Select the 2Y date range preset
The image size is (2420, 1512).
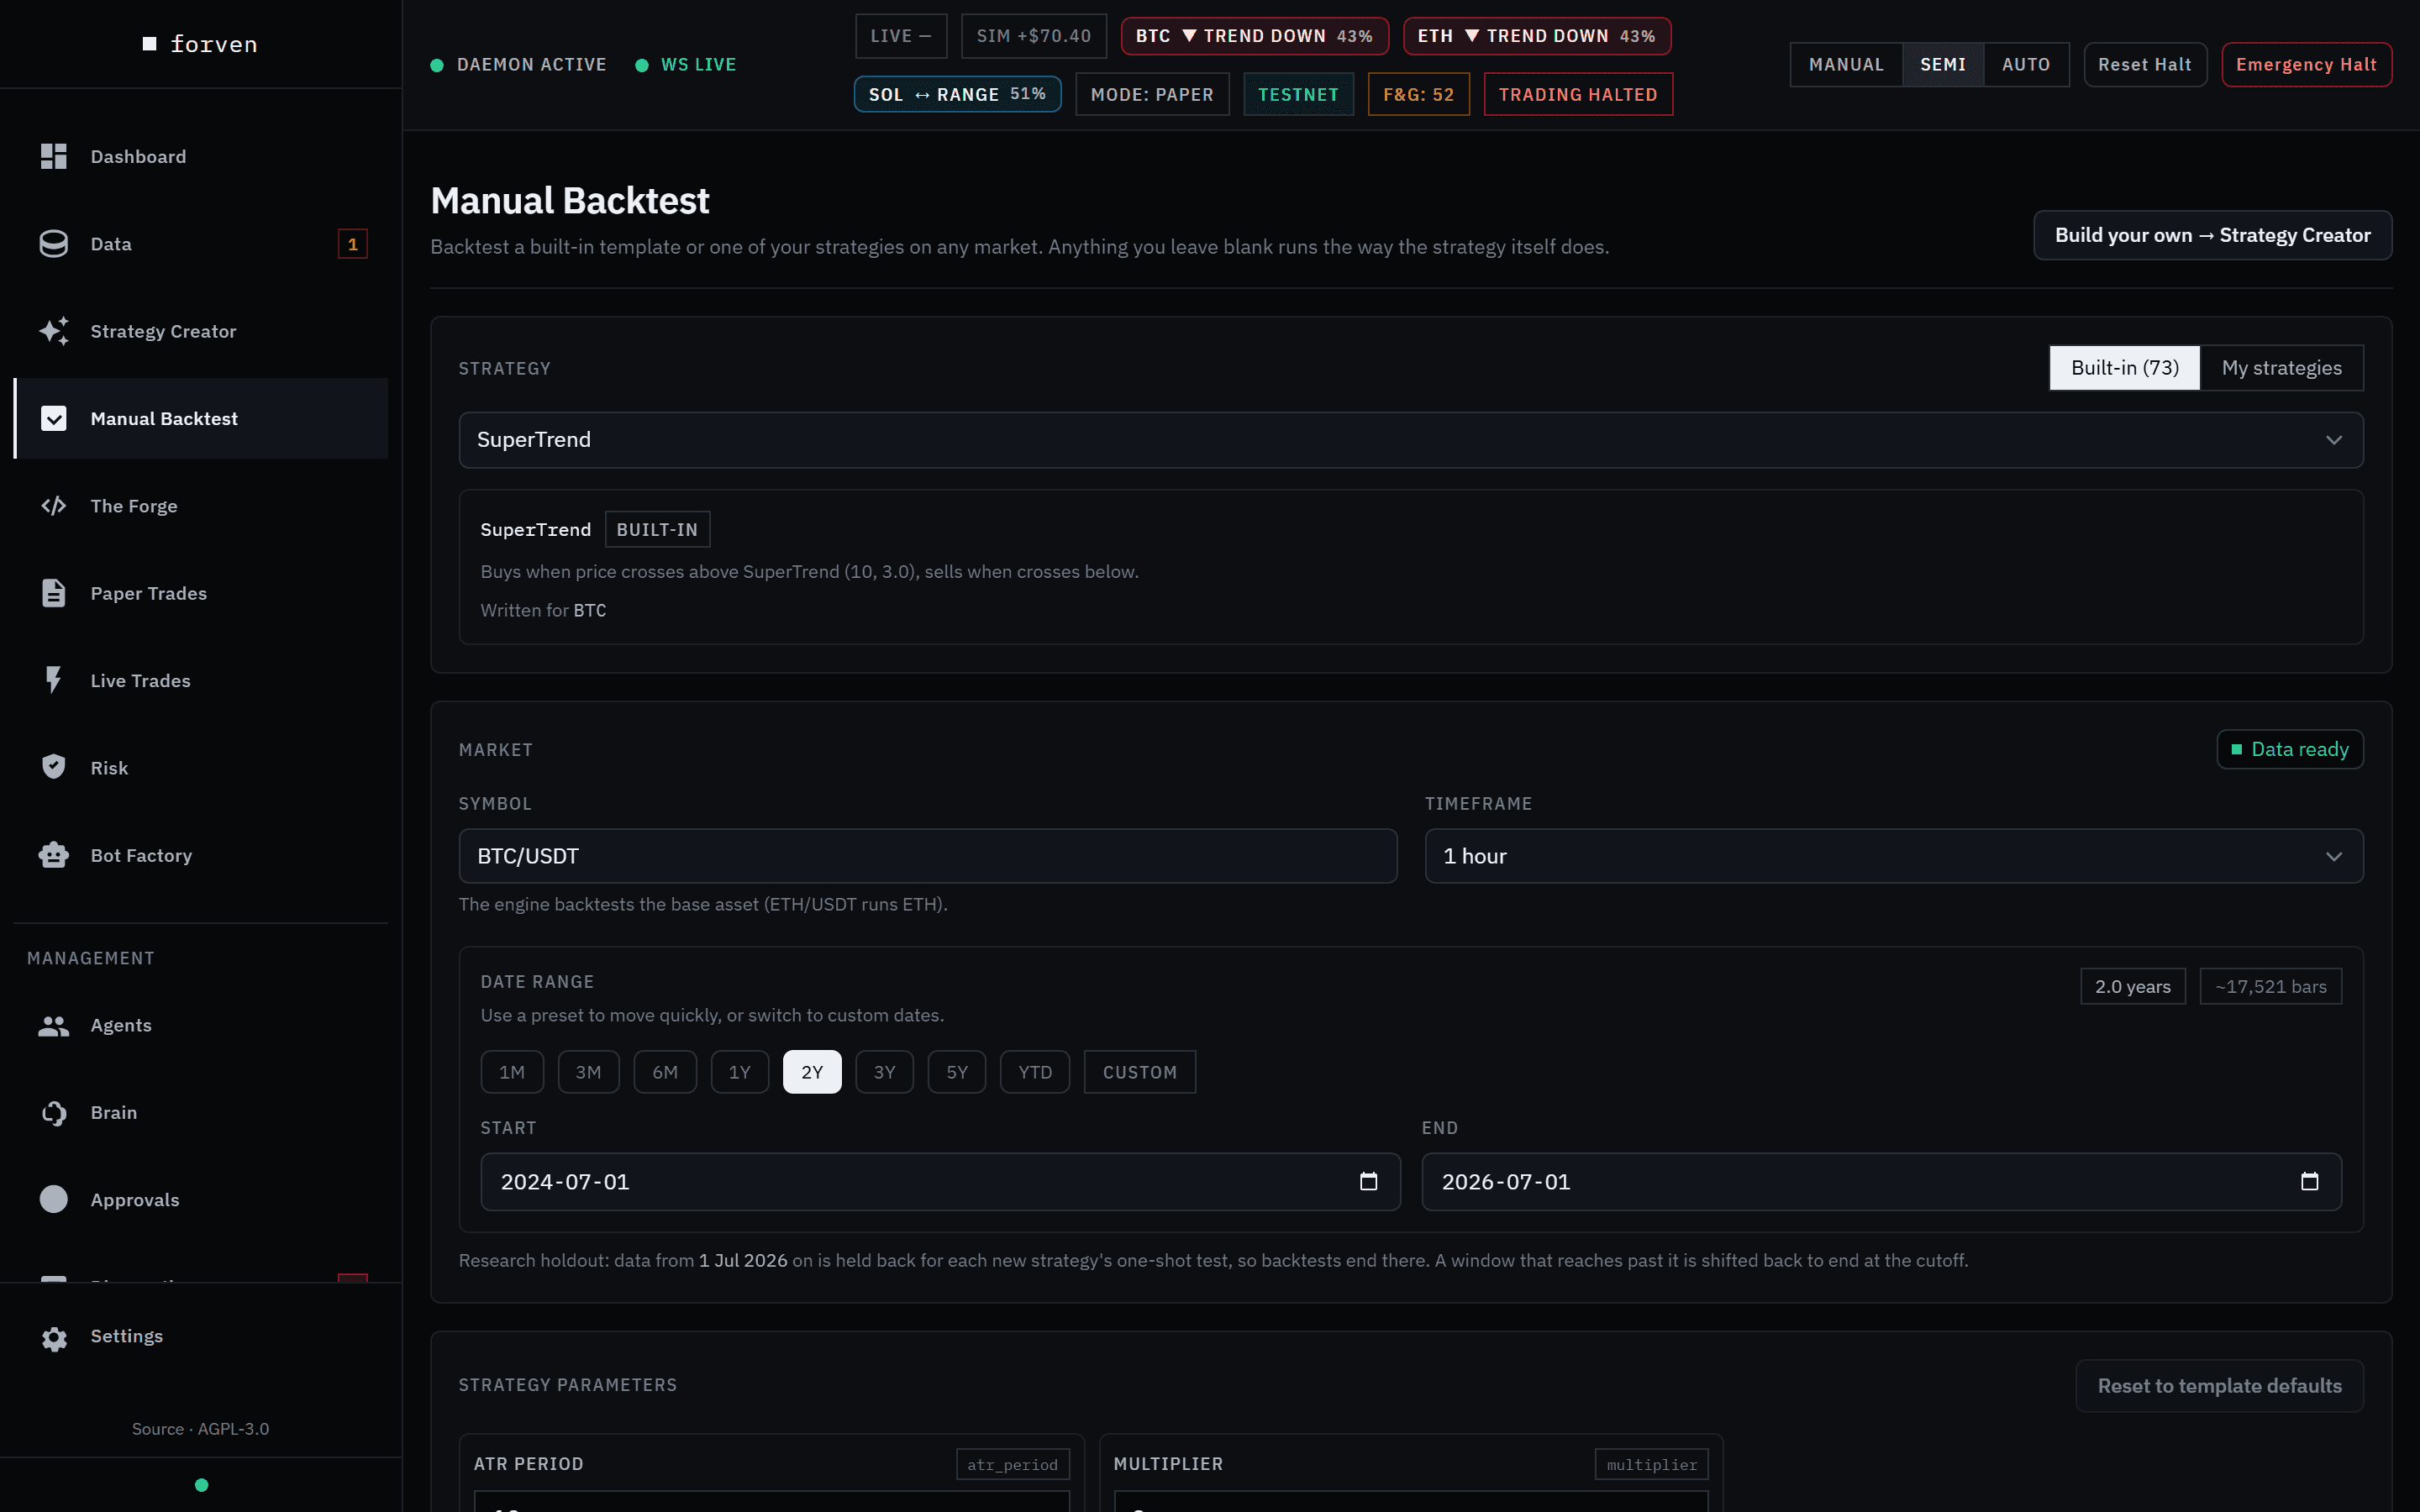812,1072
